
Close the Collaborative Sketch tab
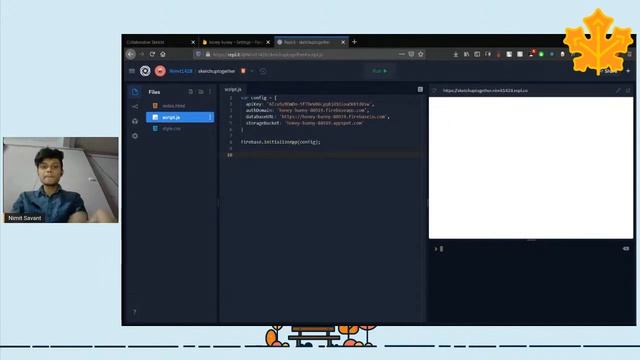193,42
